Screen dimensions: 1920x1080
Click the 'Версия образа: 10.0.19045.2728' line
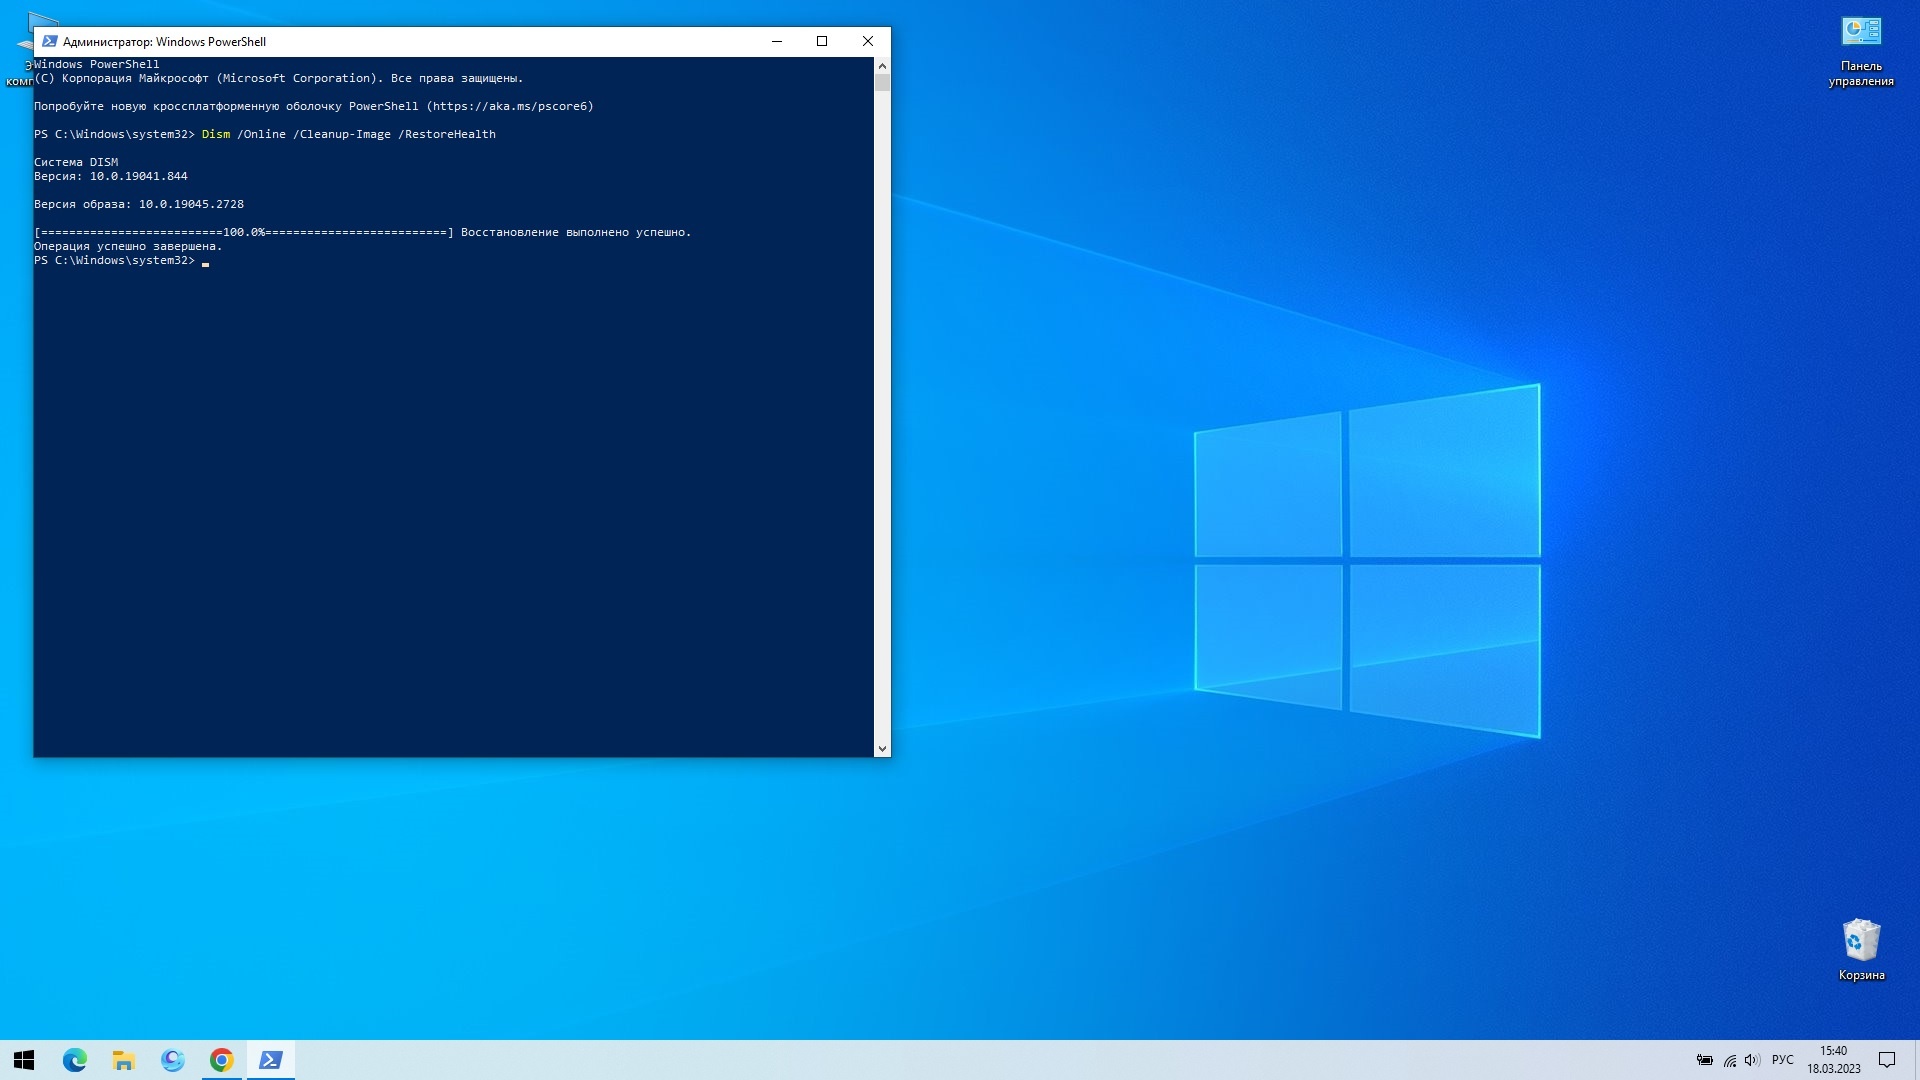click(x=139, y=204)
